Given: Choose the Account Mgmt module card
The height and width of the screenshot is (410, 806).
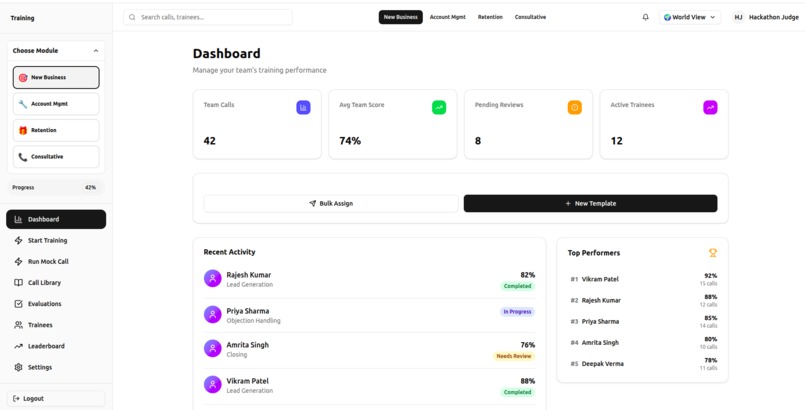Looking at the screenshot, I should (x=56, y=104).
